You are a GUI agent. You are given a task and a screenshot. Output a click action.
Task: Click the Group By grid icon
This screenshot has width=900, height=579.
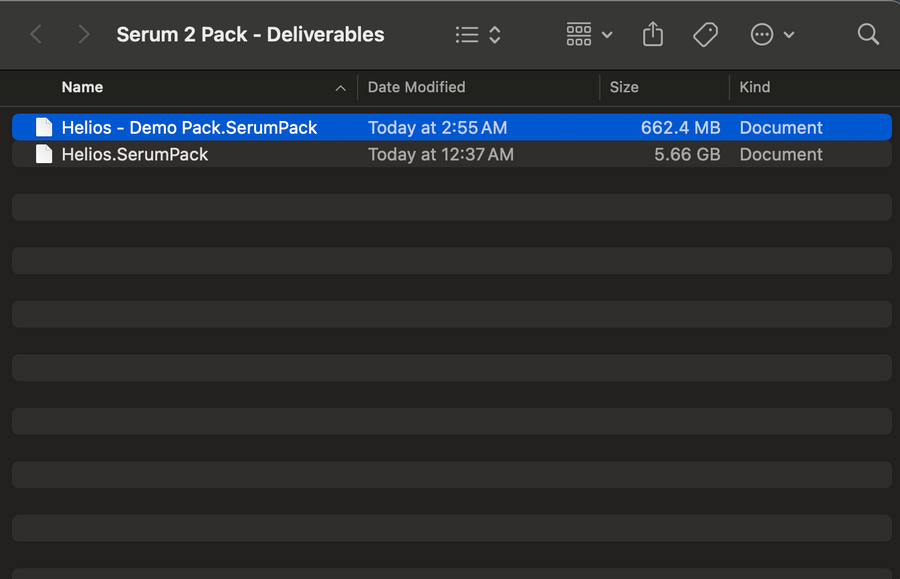pyautogui.click(x=579, y=35)
